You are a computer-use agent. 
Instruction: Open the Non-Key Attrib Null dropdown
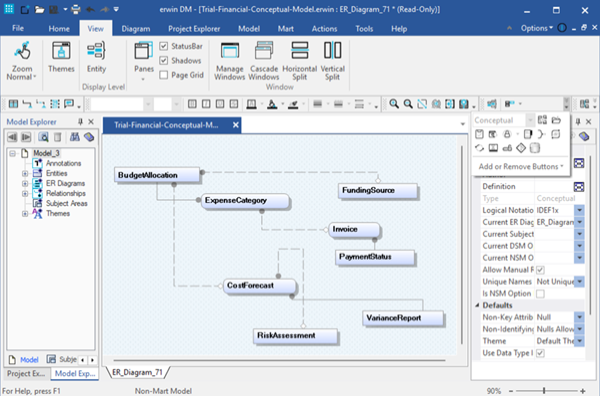coord(579,317)
